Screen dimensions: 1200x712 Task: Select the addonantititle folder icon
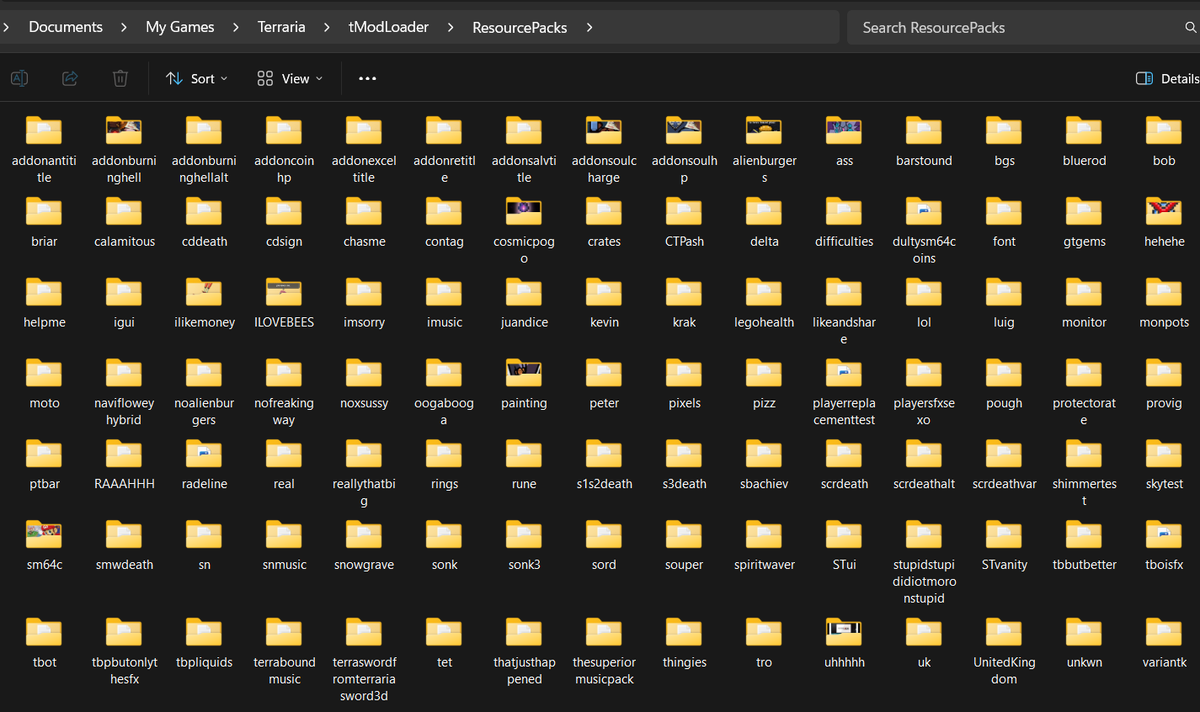click(44, 130)
